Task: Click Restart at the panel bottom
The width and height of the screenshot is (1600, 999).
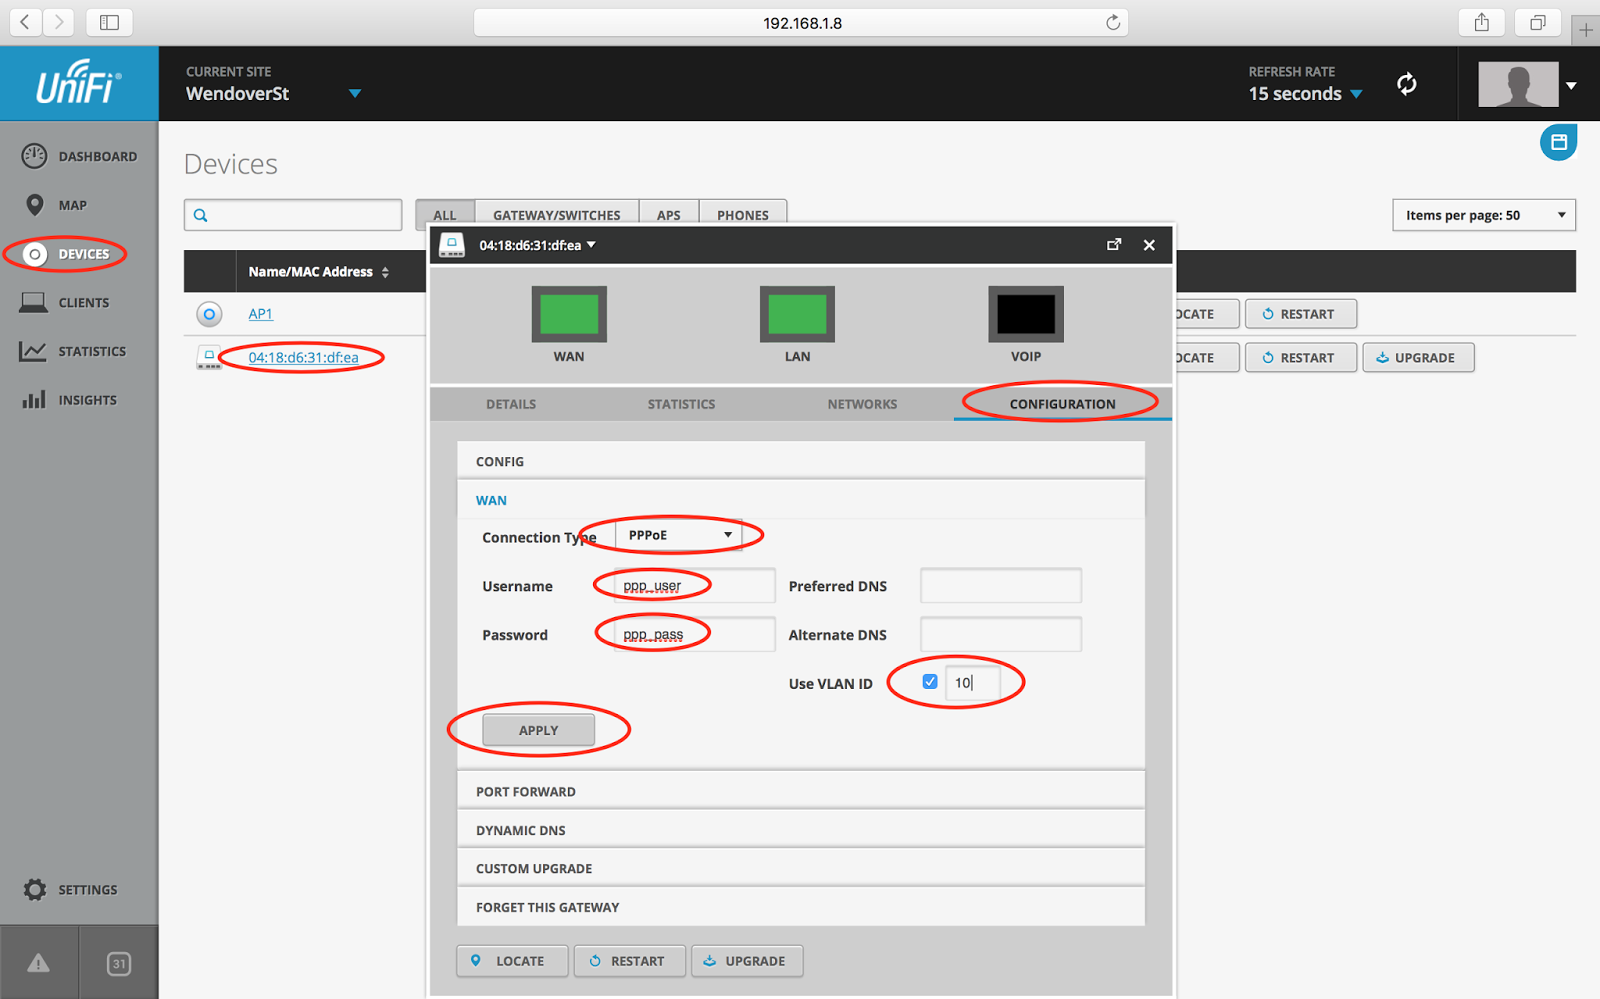Action: coord(630,961)
